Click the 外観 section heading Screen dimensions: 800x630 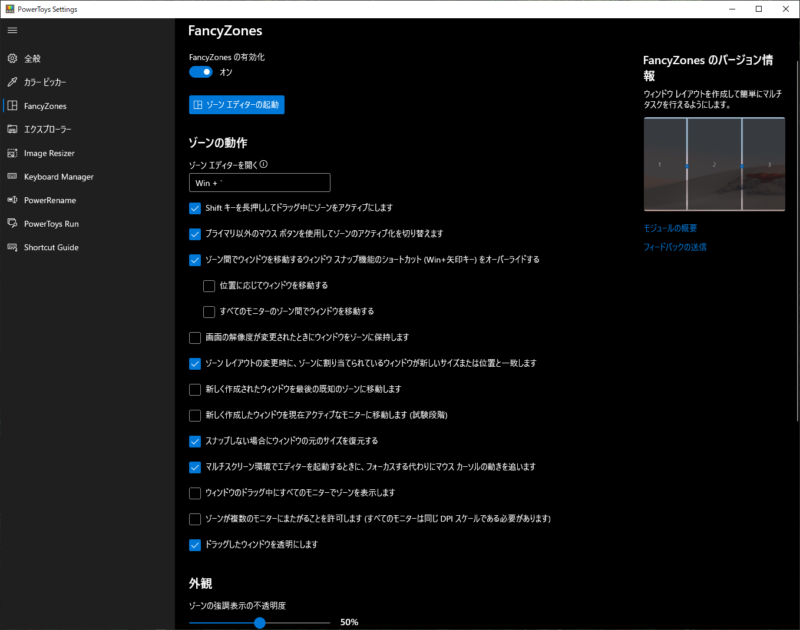201,584
